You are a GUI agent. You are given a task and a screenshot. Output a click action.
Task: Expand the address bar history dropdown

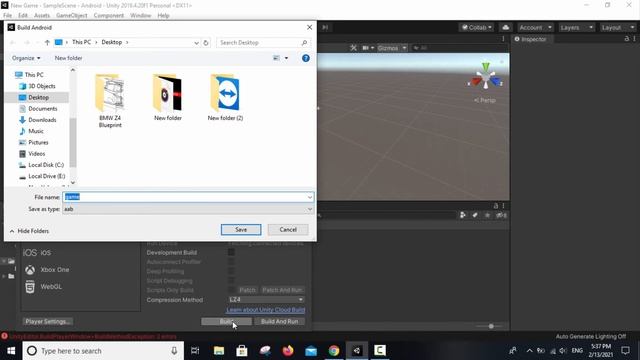click(196, 42)
